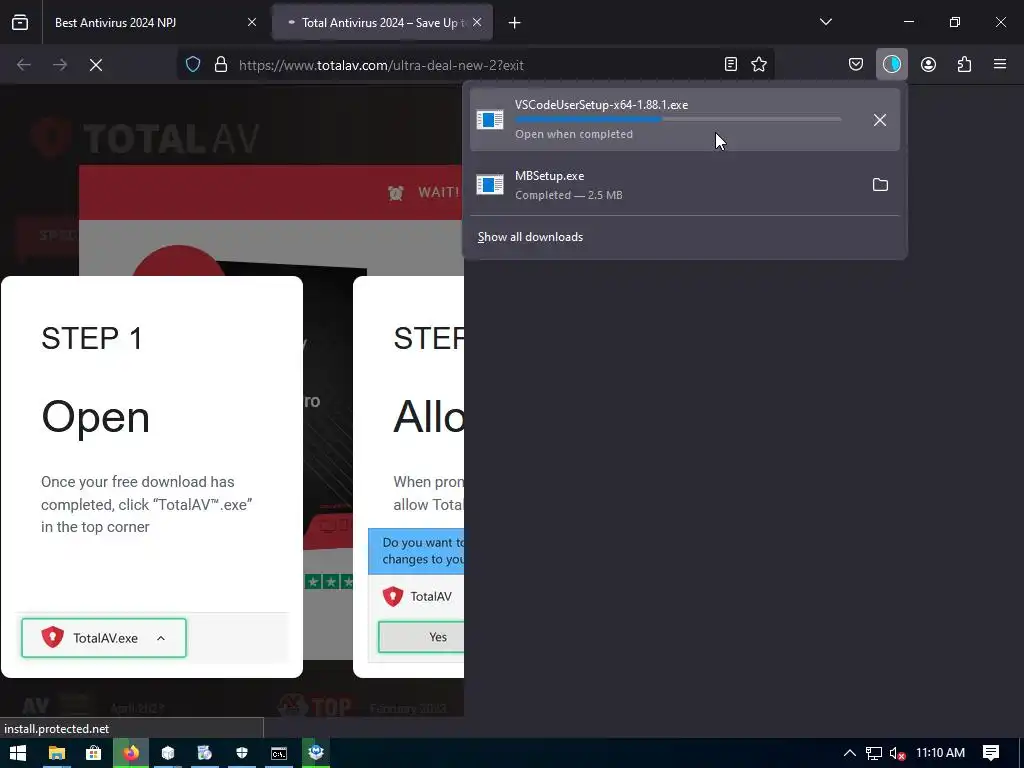Click the VSCode download progress bar
This screenshot has width=1024, height=768.
(x=678, y=119)
